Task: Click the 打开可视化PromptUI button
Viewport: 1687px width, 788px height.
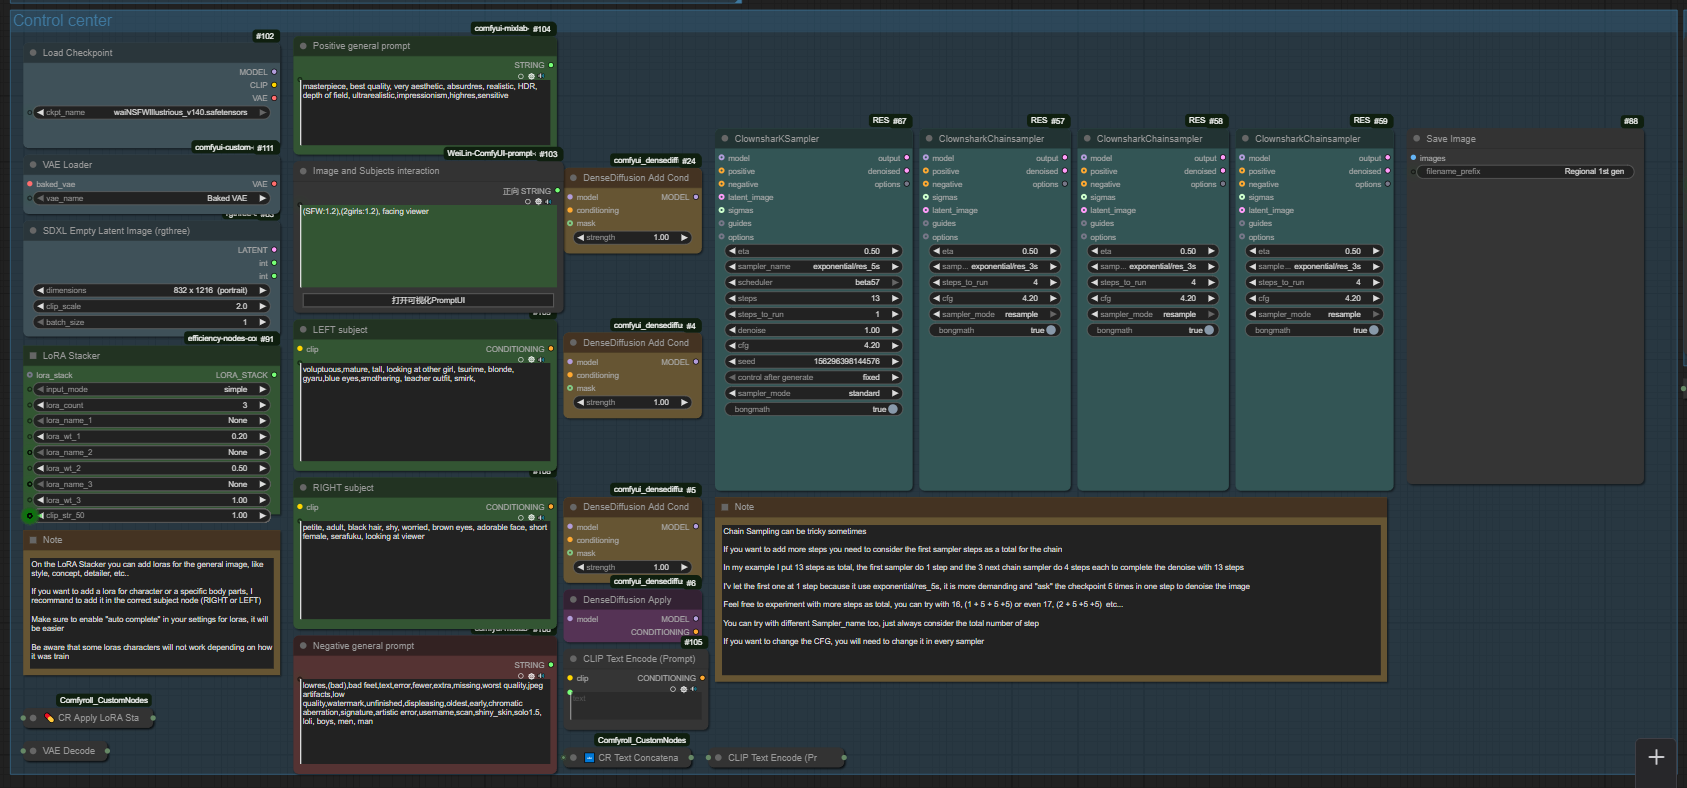Action: click(428, 300)
